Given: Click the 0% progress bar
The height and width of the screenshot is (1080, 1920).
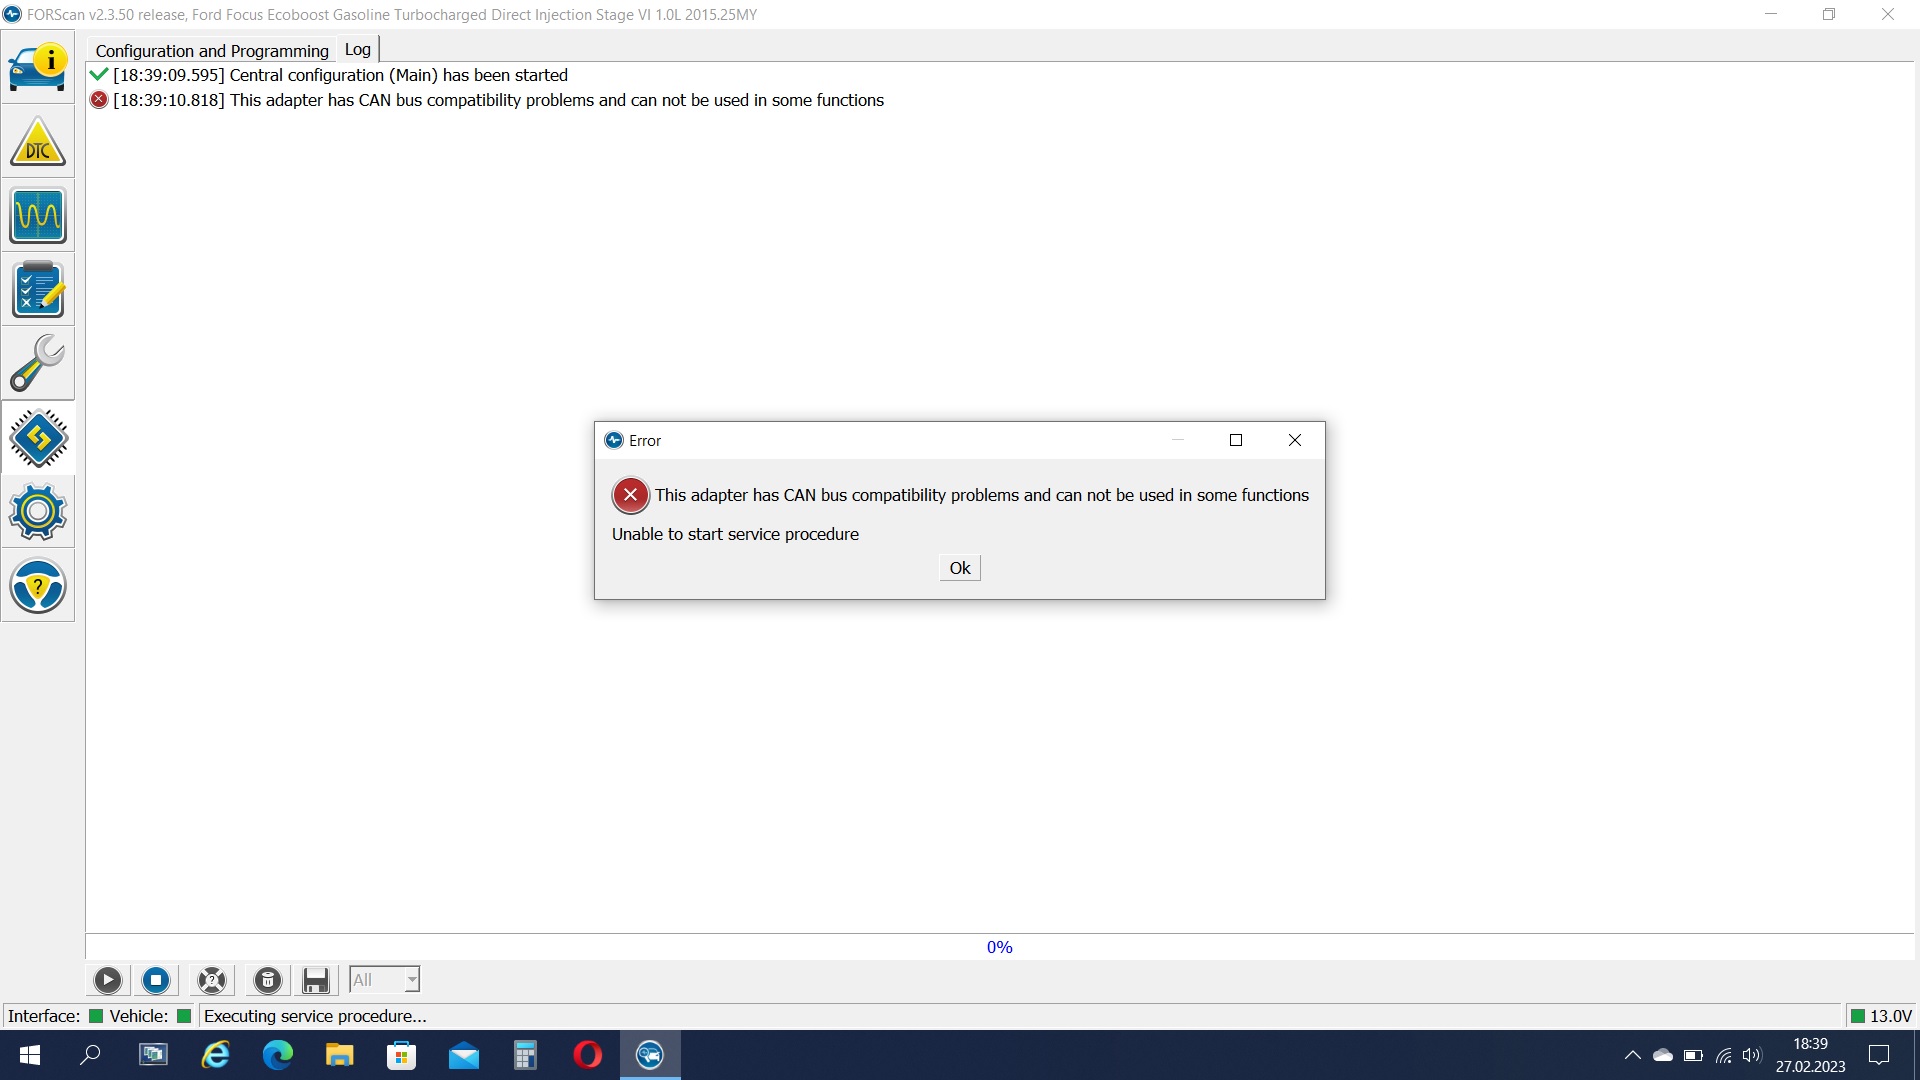Looking at the screenshot, I should coord(999,947).
